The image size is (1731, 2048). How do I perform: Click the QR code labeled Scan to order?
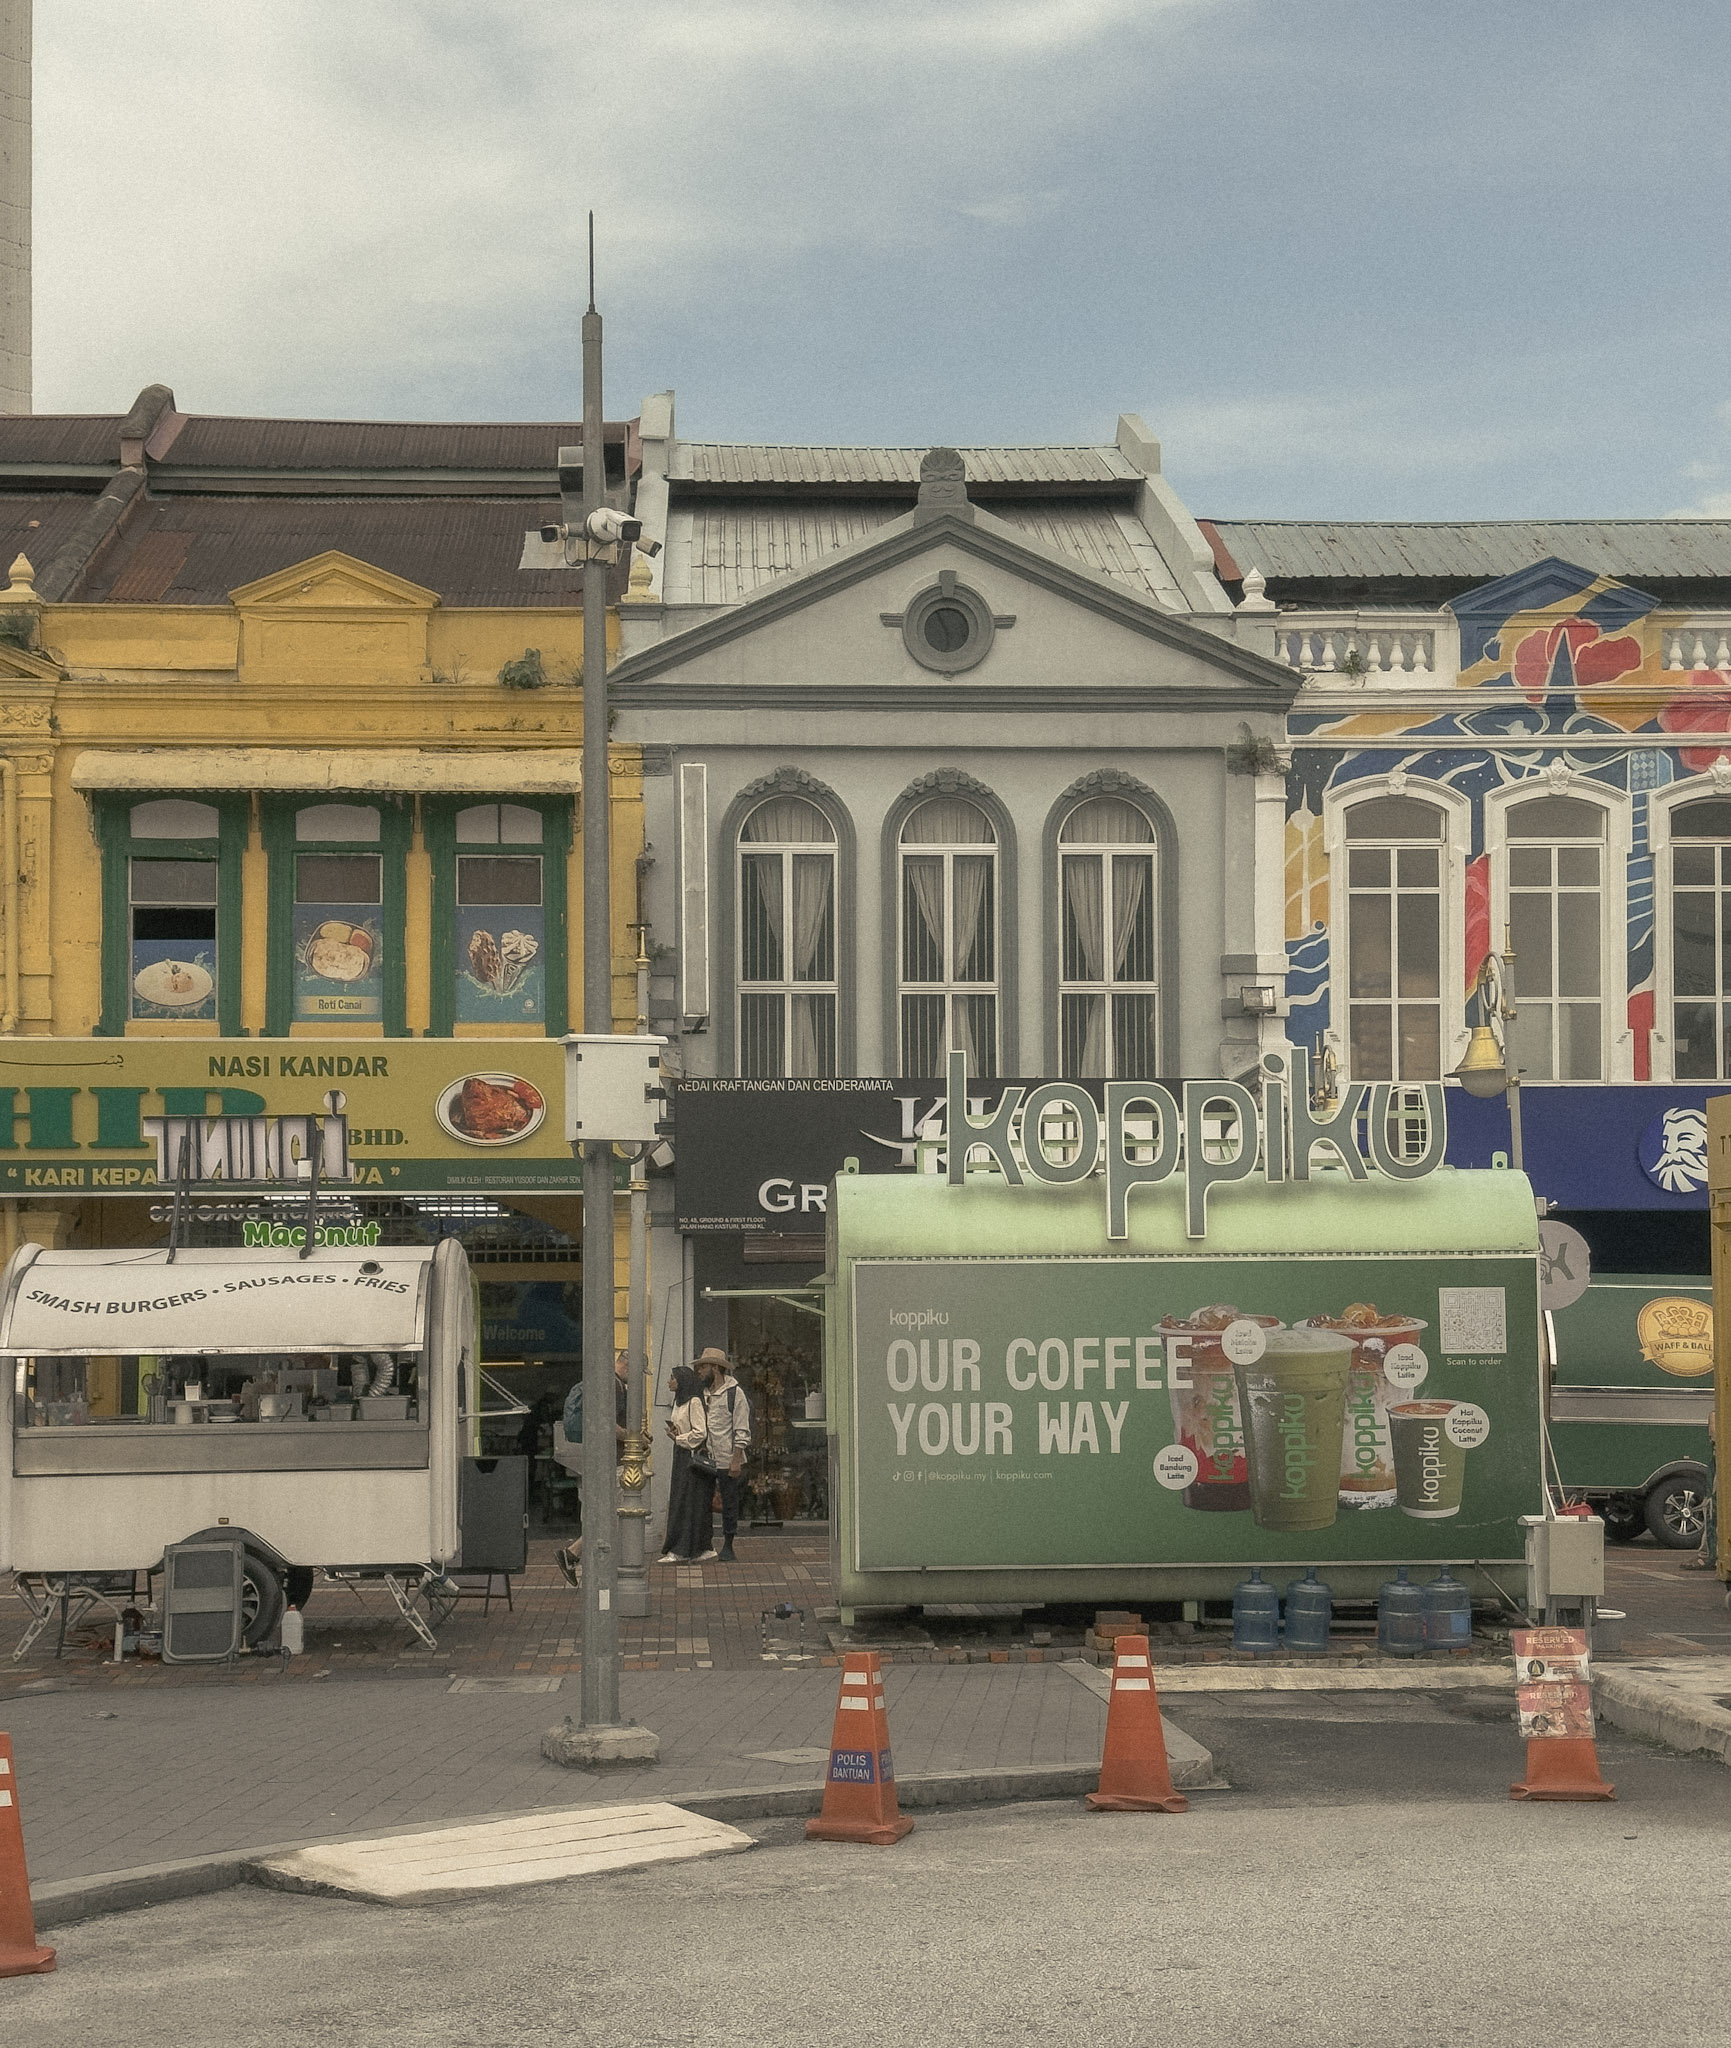tap(1473, 1319)
